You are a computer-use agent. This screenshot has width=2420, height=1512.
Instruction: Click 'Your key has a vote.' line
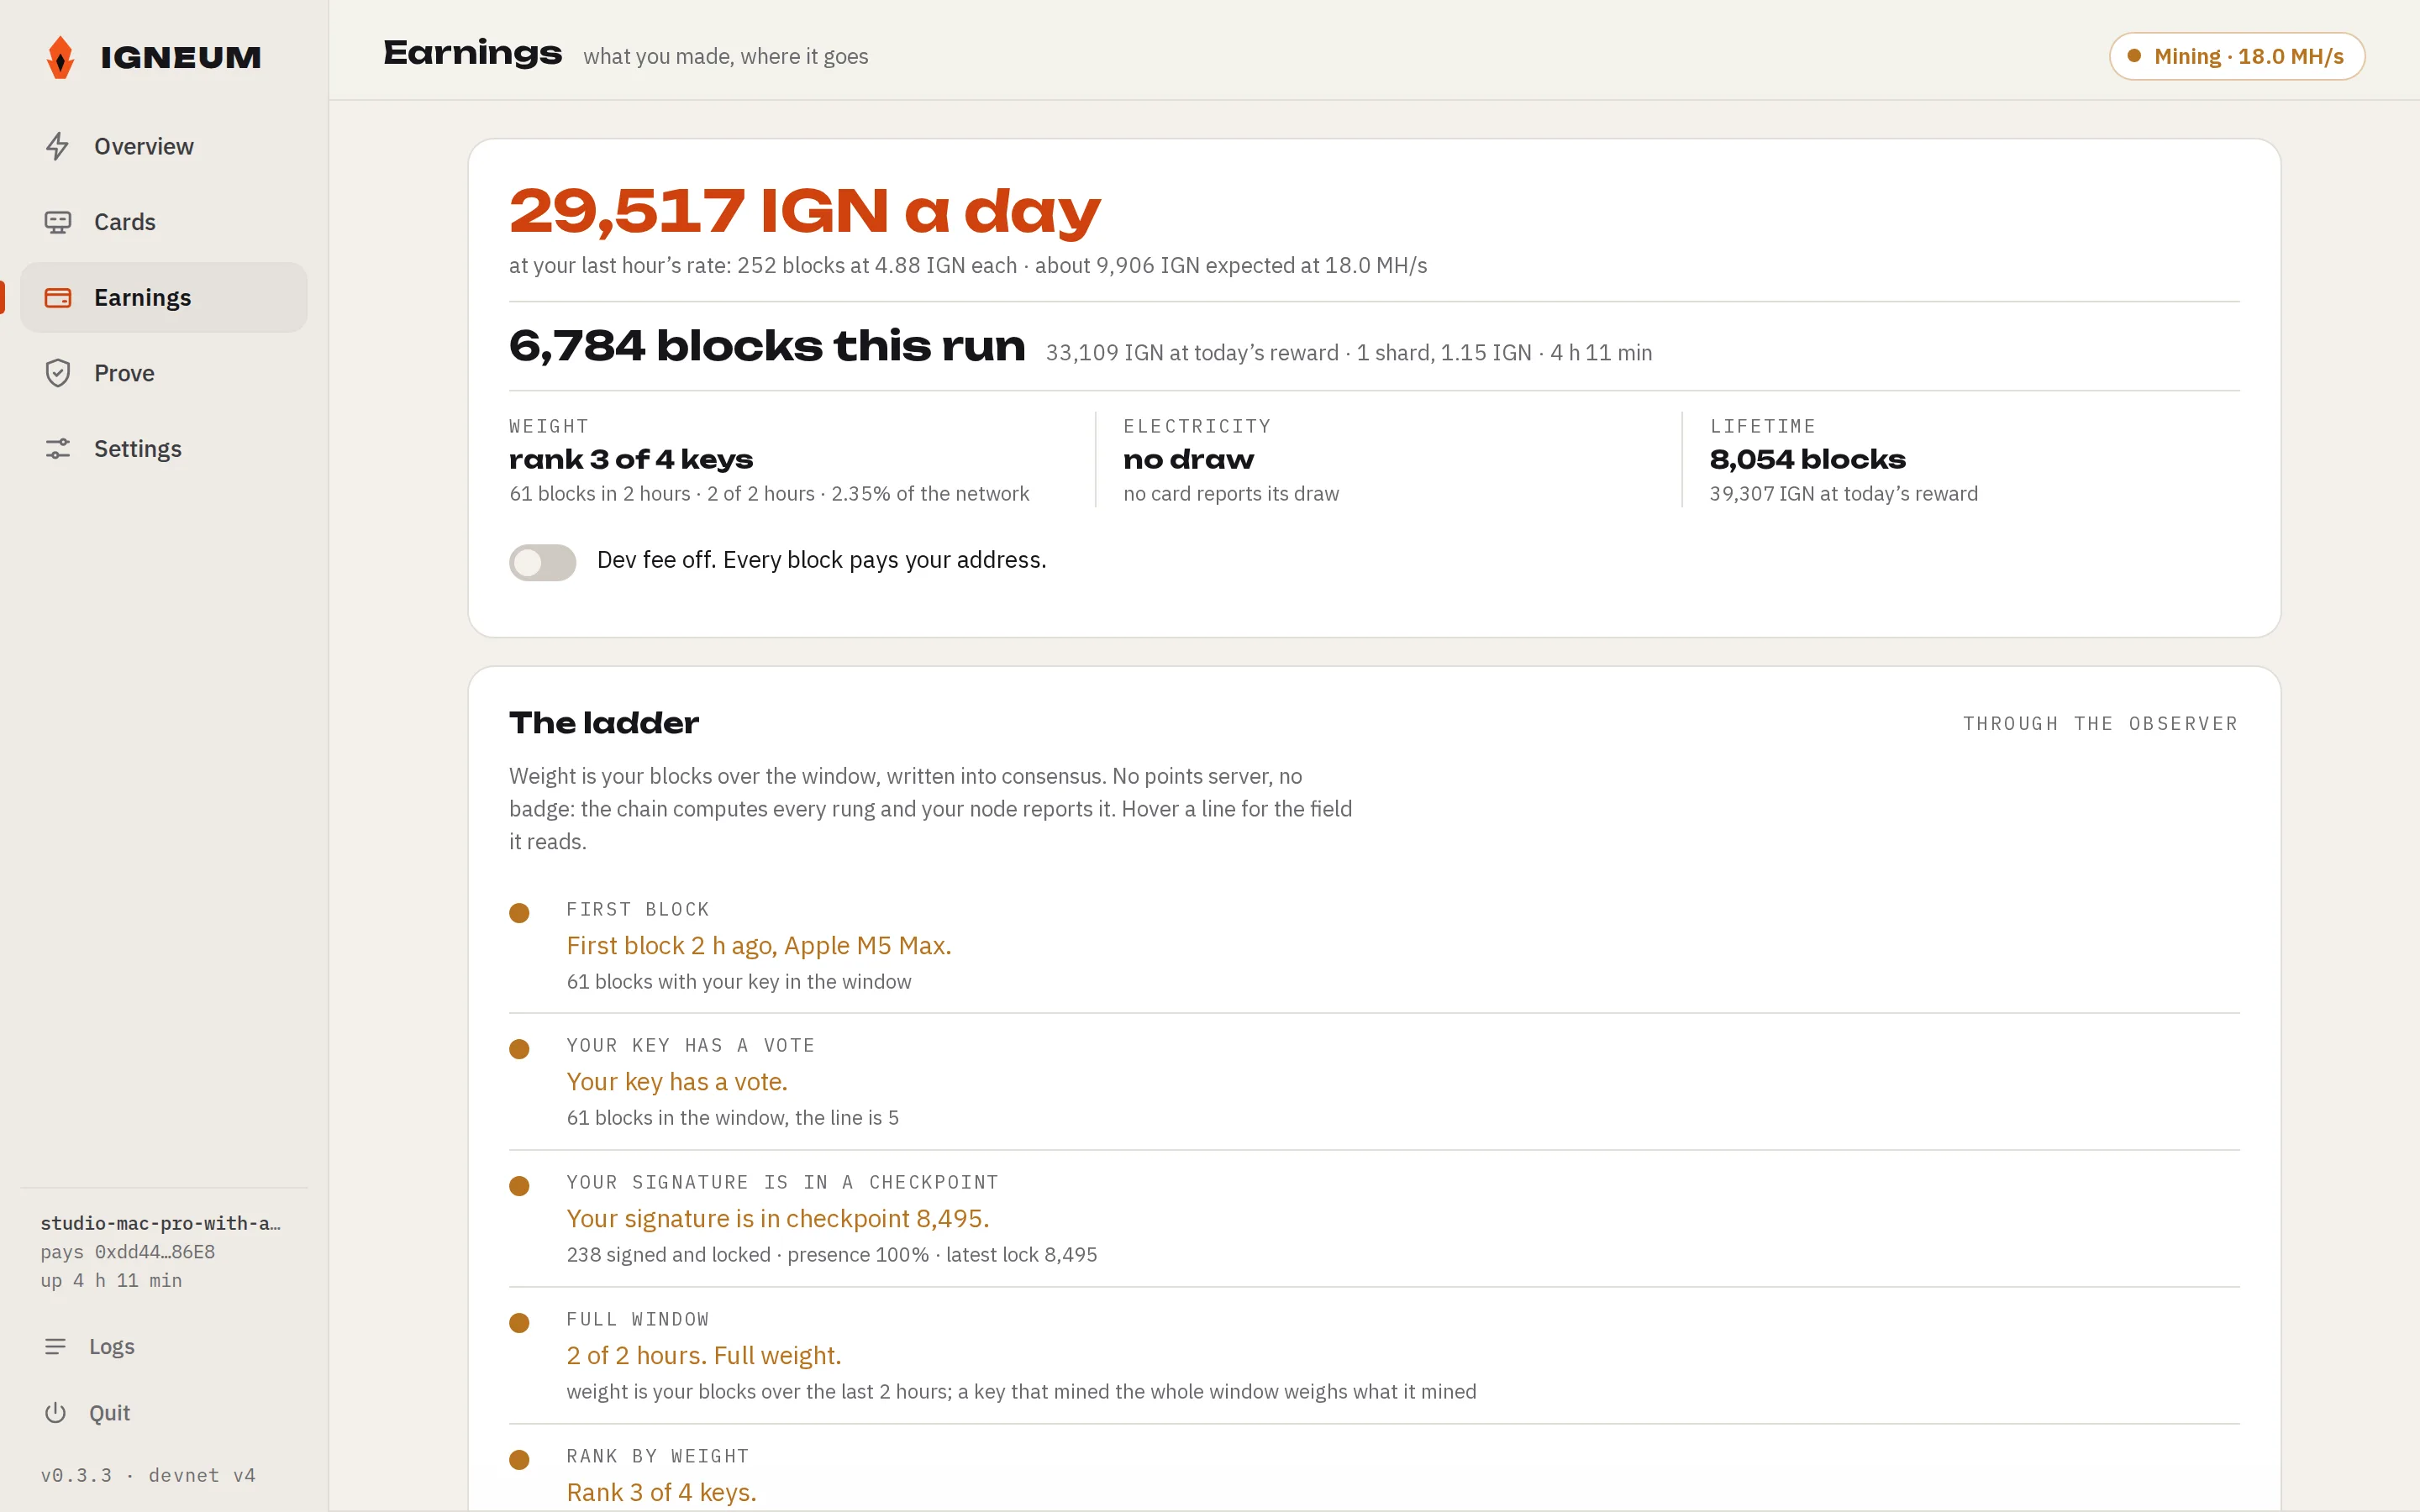coord(677,1081)
